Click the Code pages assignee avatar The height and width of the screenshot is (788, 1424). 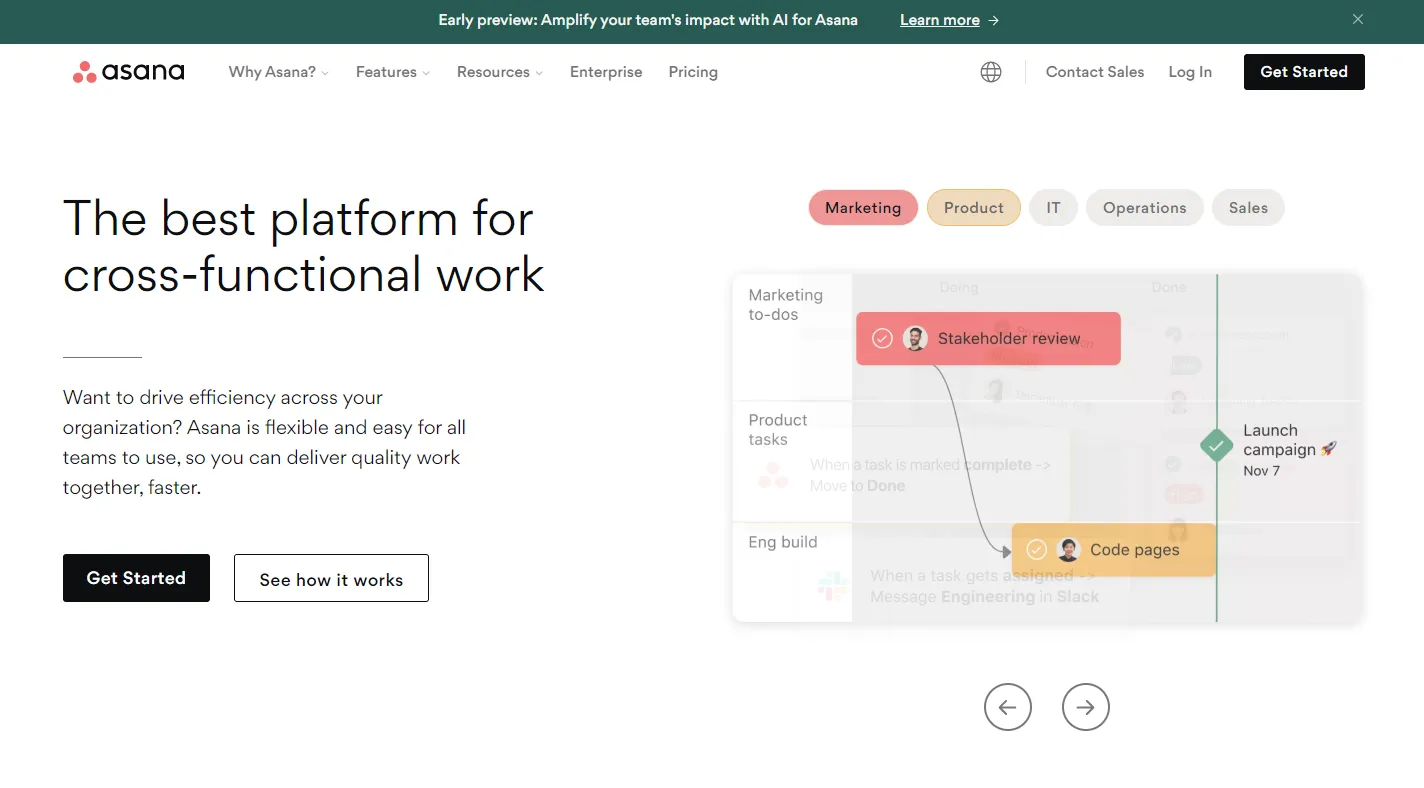[1069, 549]
